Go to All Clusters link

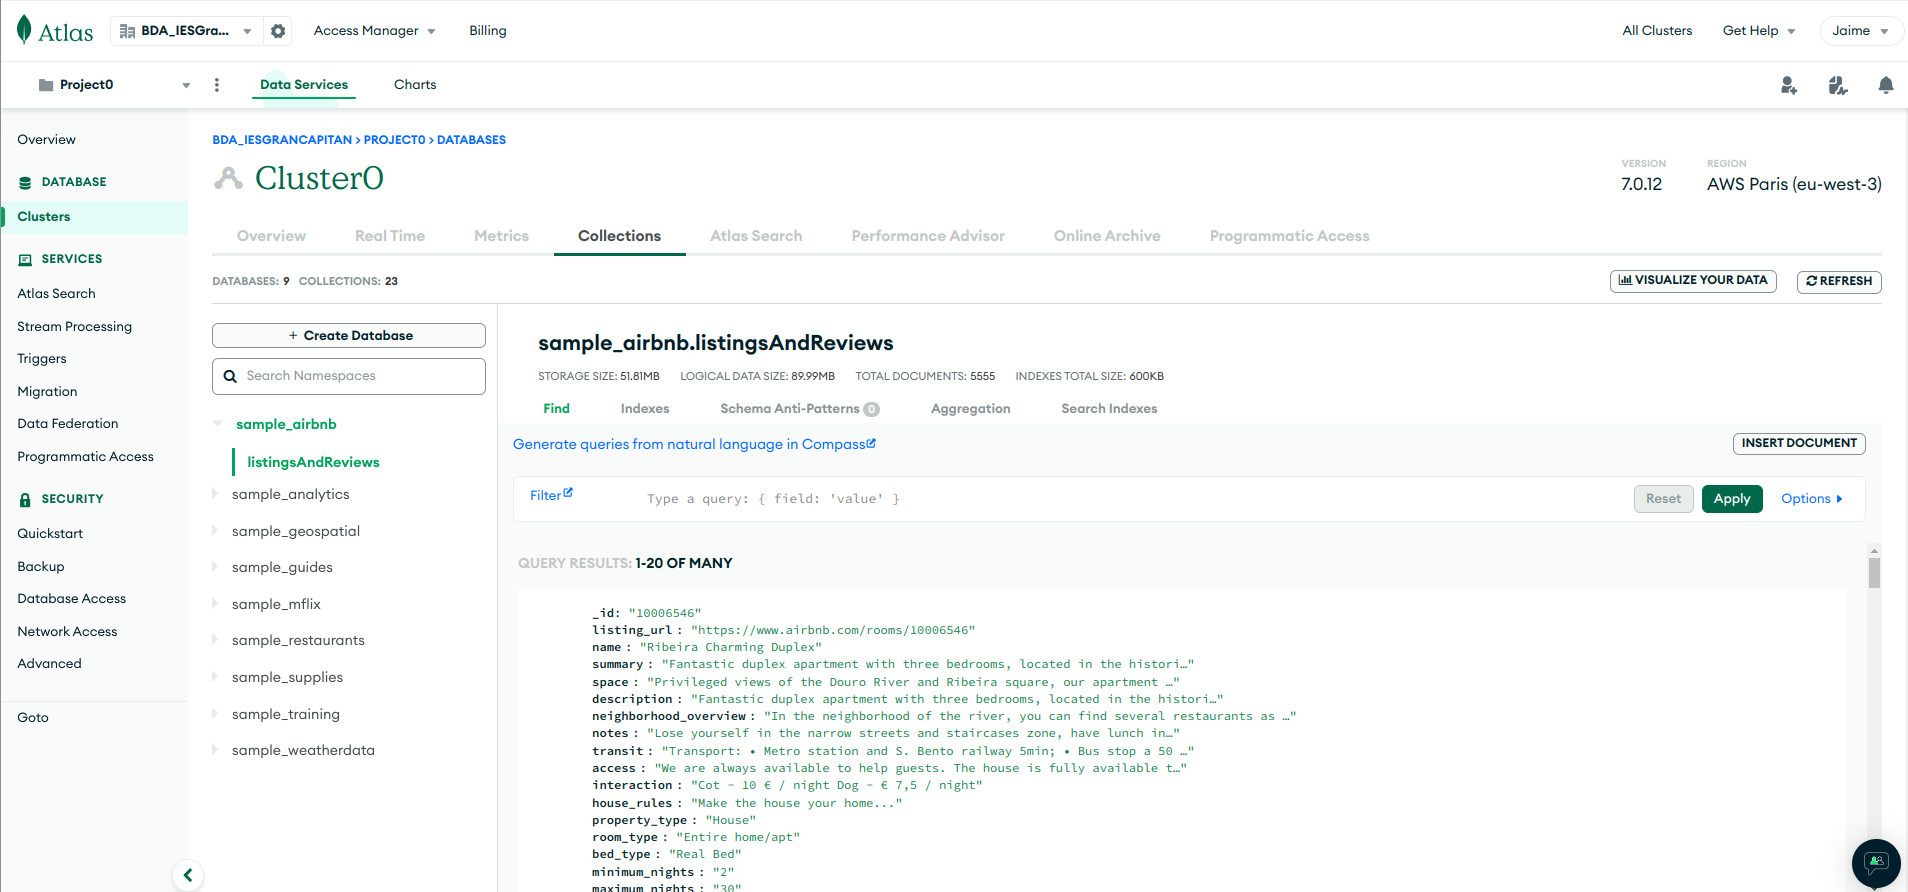1657,31
